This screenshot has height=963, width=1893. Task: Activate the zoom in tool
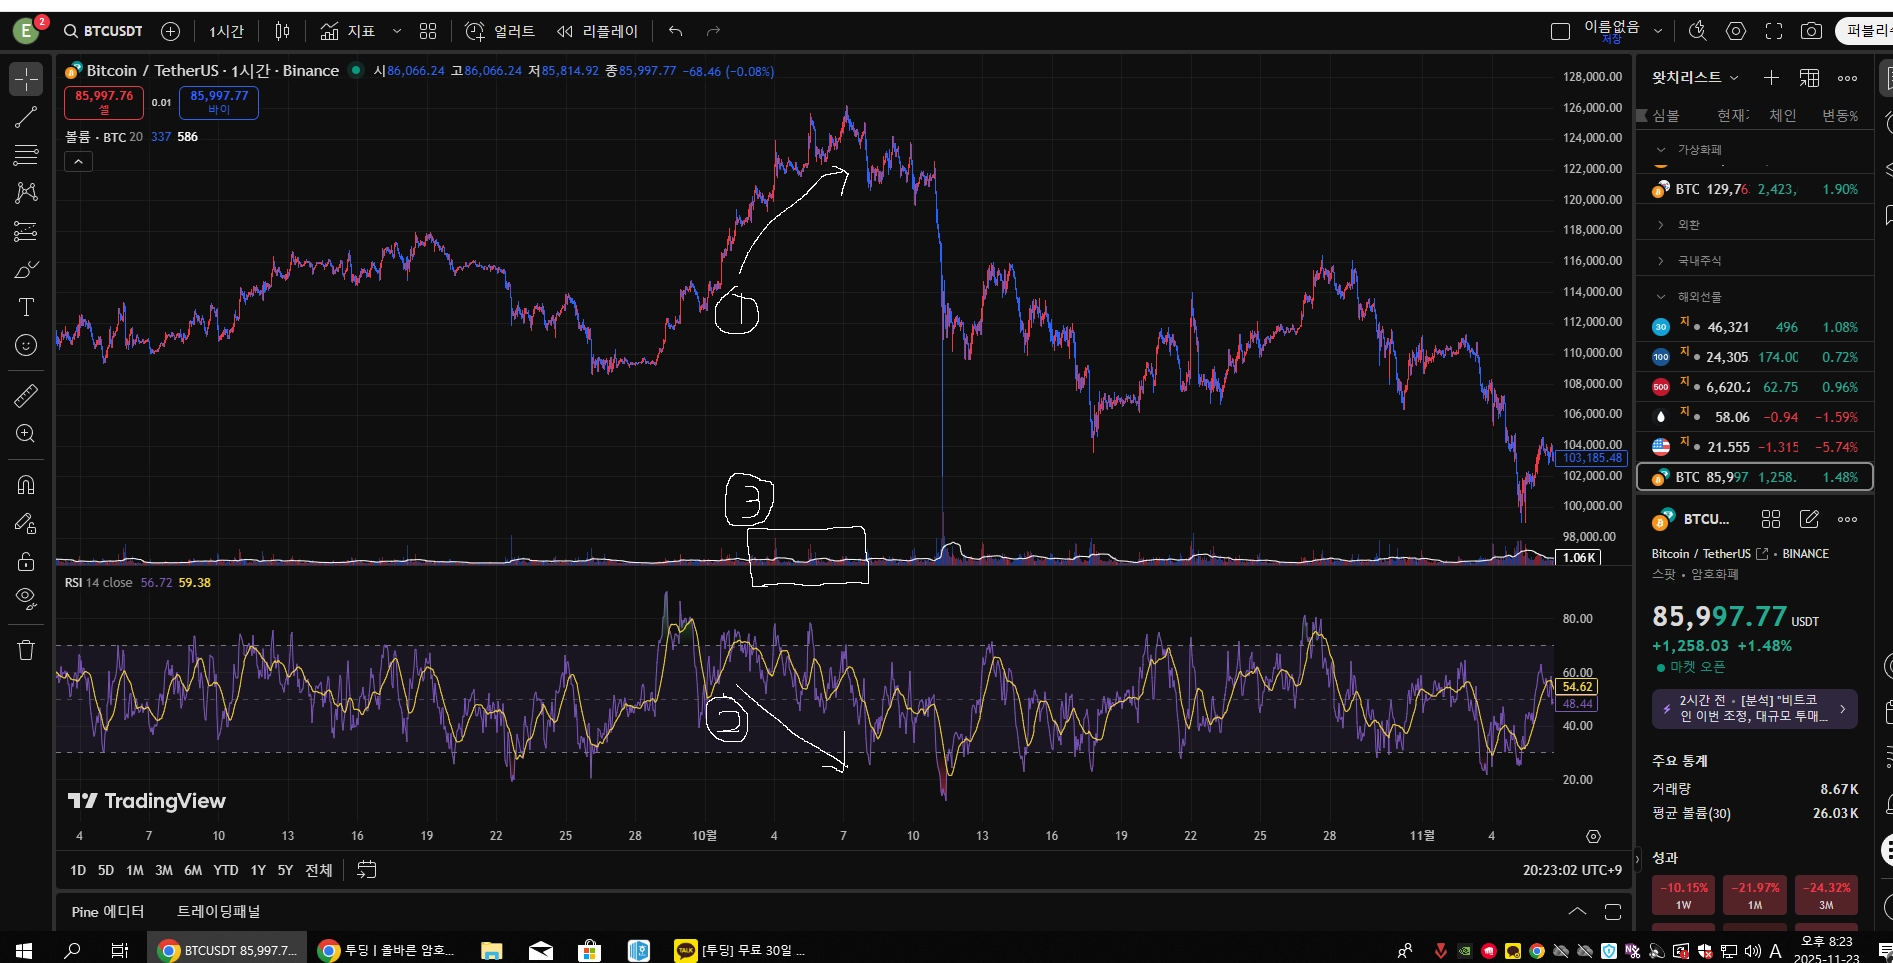pyautogui.click(x=26, y=434)
